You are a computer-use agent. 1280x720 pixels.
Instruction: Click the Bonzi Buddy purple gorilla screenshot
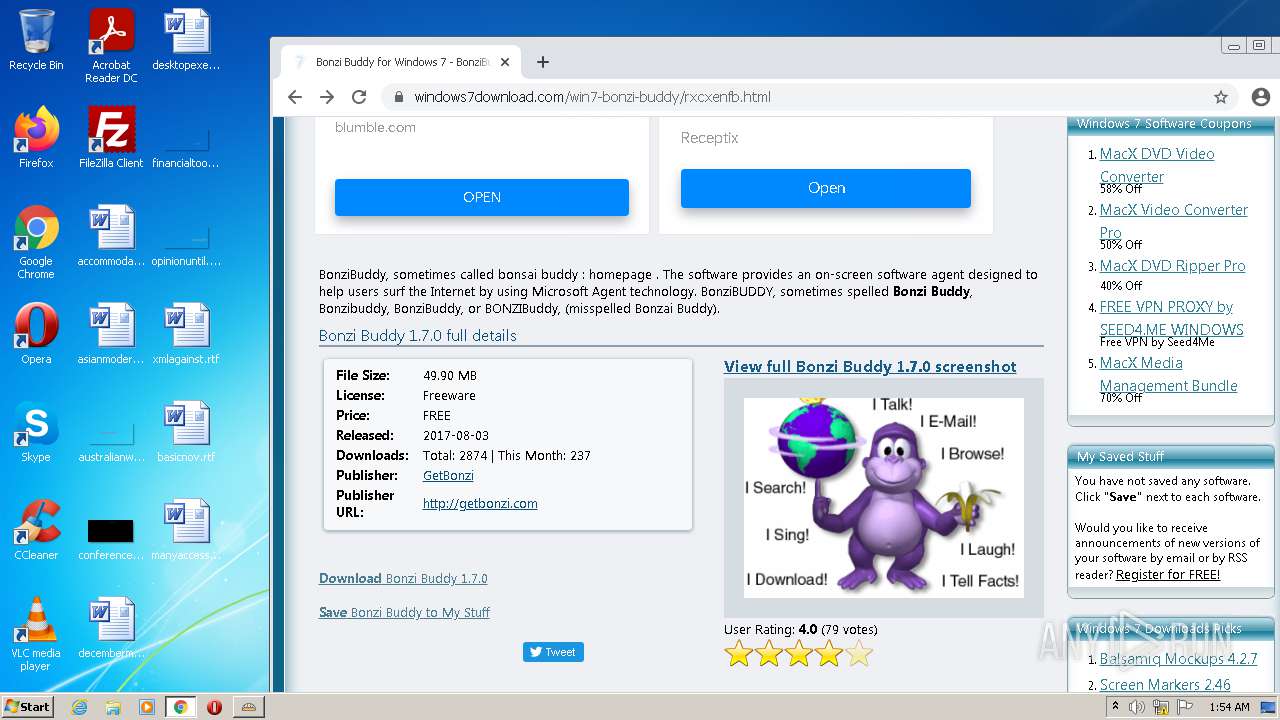pyautogui.click(x=884, y=497)
